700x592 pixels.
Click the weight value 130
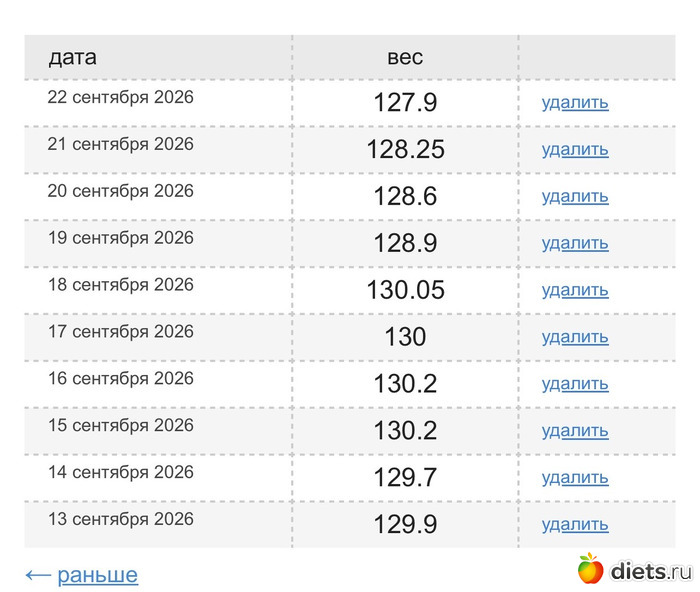pos(405,337)
